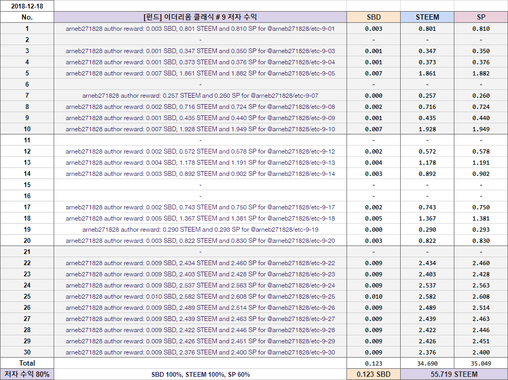Viewport: 508px width, 380px height.
Task: Click the STEEM value 0.822 cell
Action: tap(427, 241)
